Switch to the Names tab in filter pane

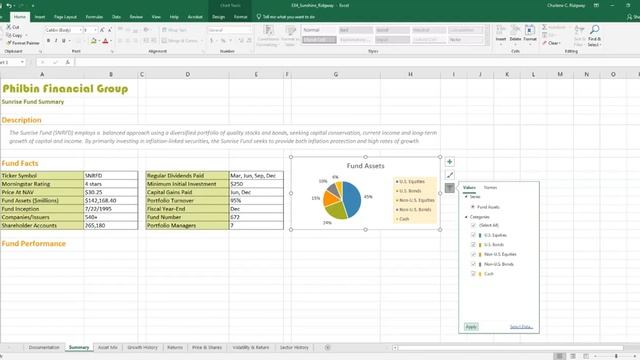coord(490,188)
